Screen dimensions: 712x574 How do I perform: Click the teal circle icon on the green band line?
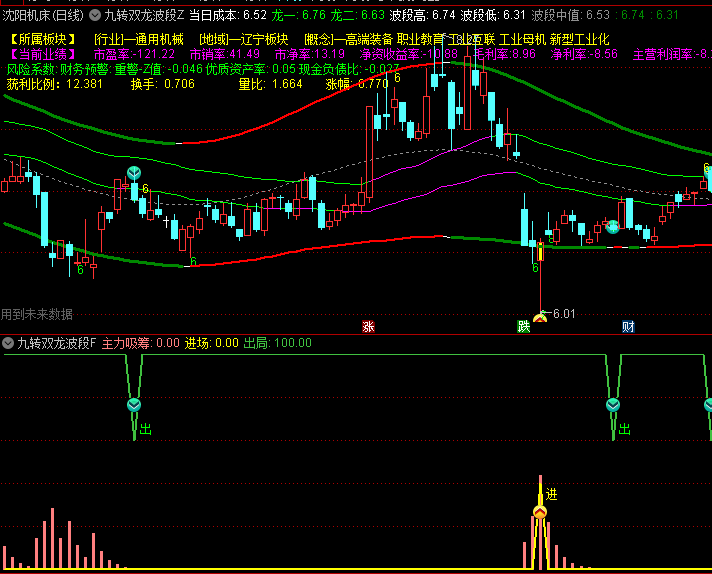click(613, 227)
